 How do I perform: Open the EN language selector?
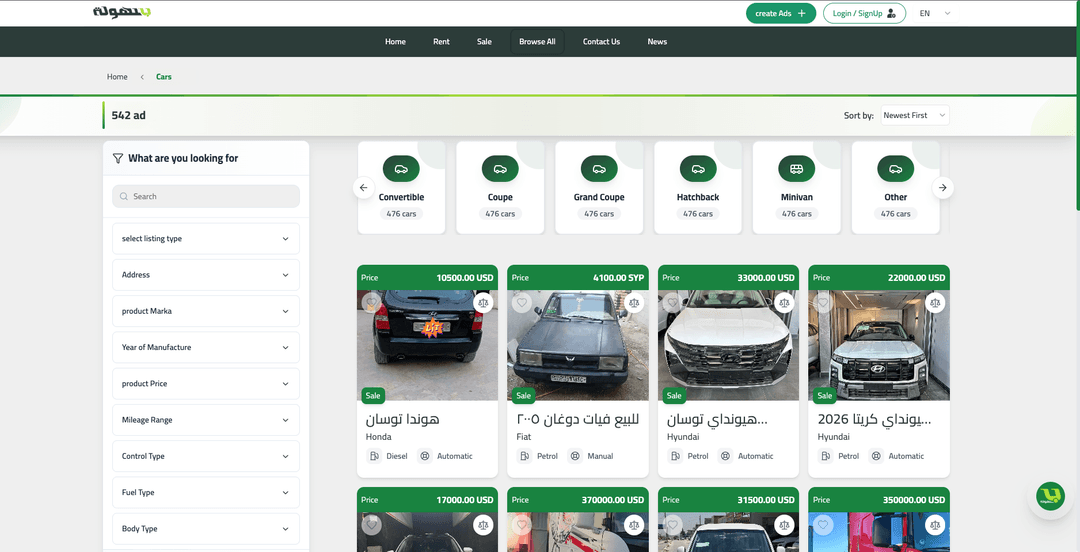[935, 13]
